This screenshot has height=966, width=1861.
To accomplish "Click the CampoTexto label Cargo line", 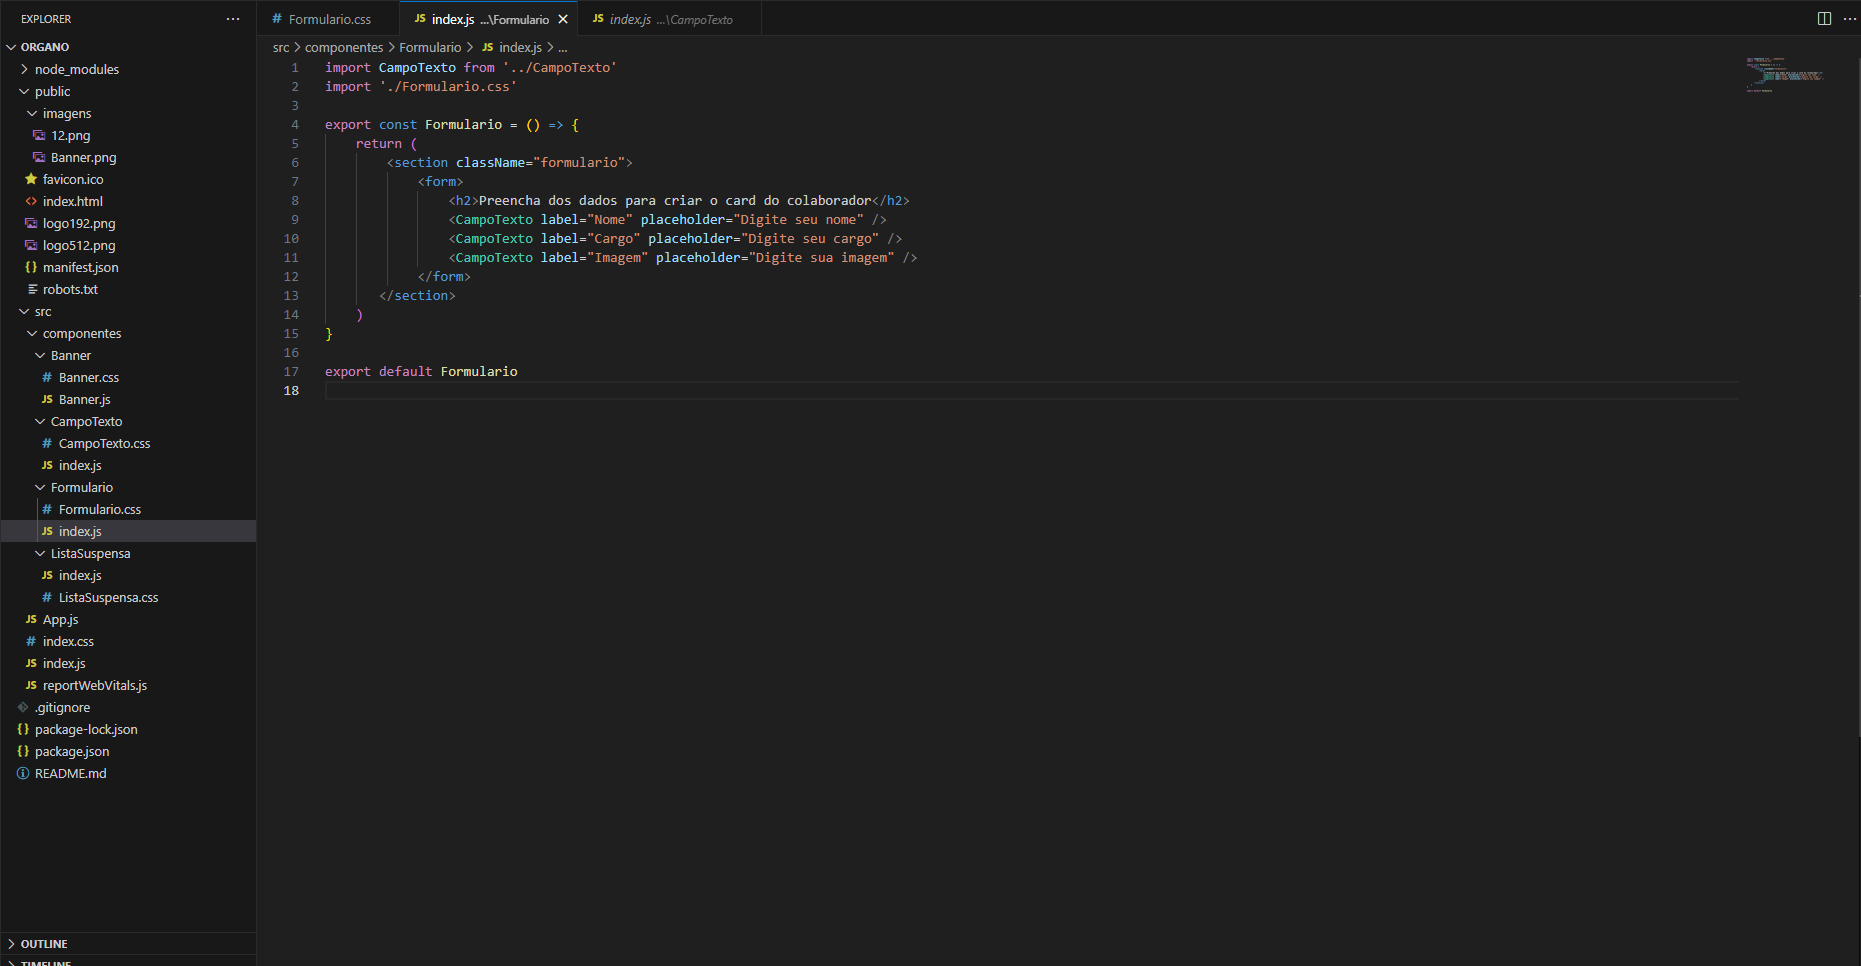I will tap(675, 238).
